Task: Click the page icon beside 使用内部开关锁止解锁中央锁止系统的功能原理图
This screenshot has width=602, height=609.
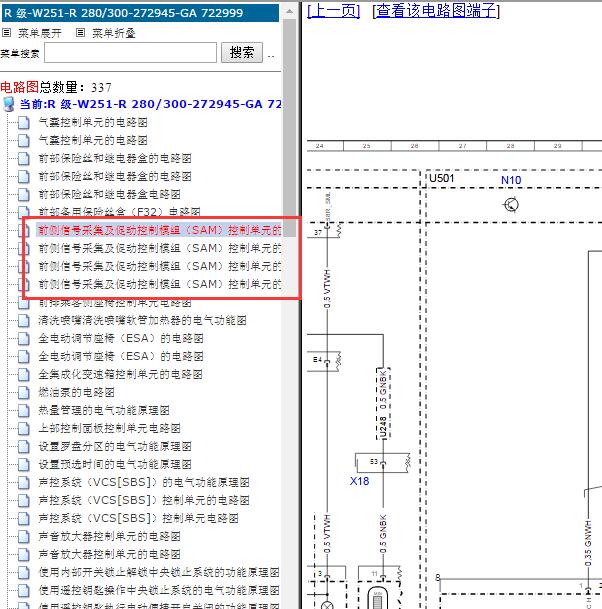Action: click(x=24, y=572)
